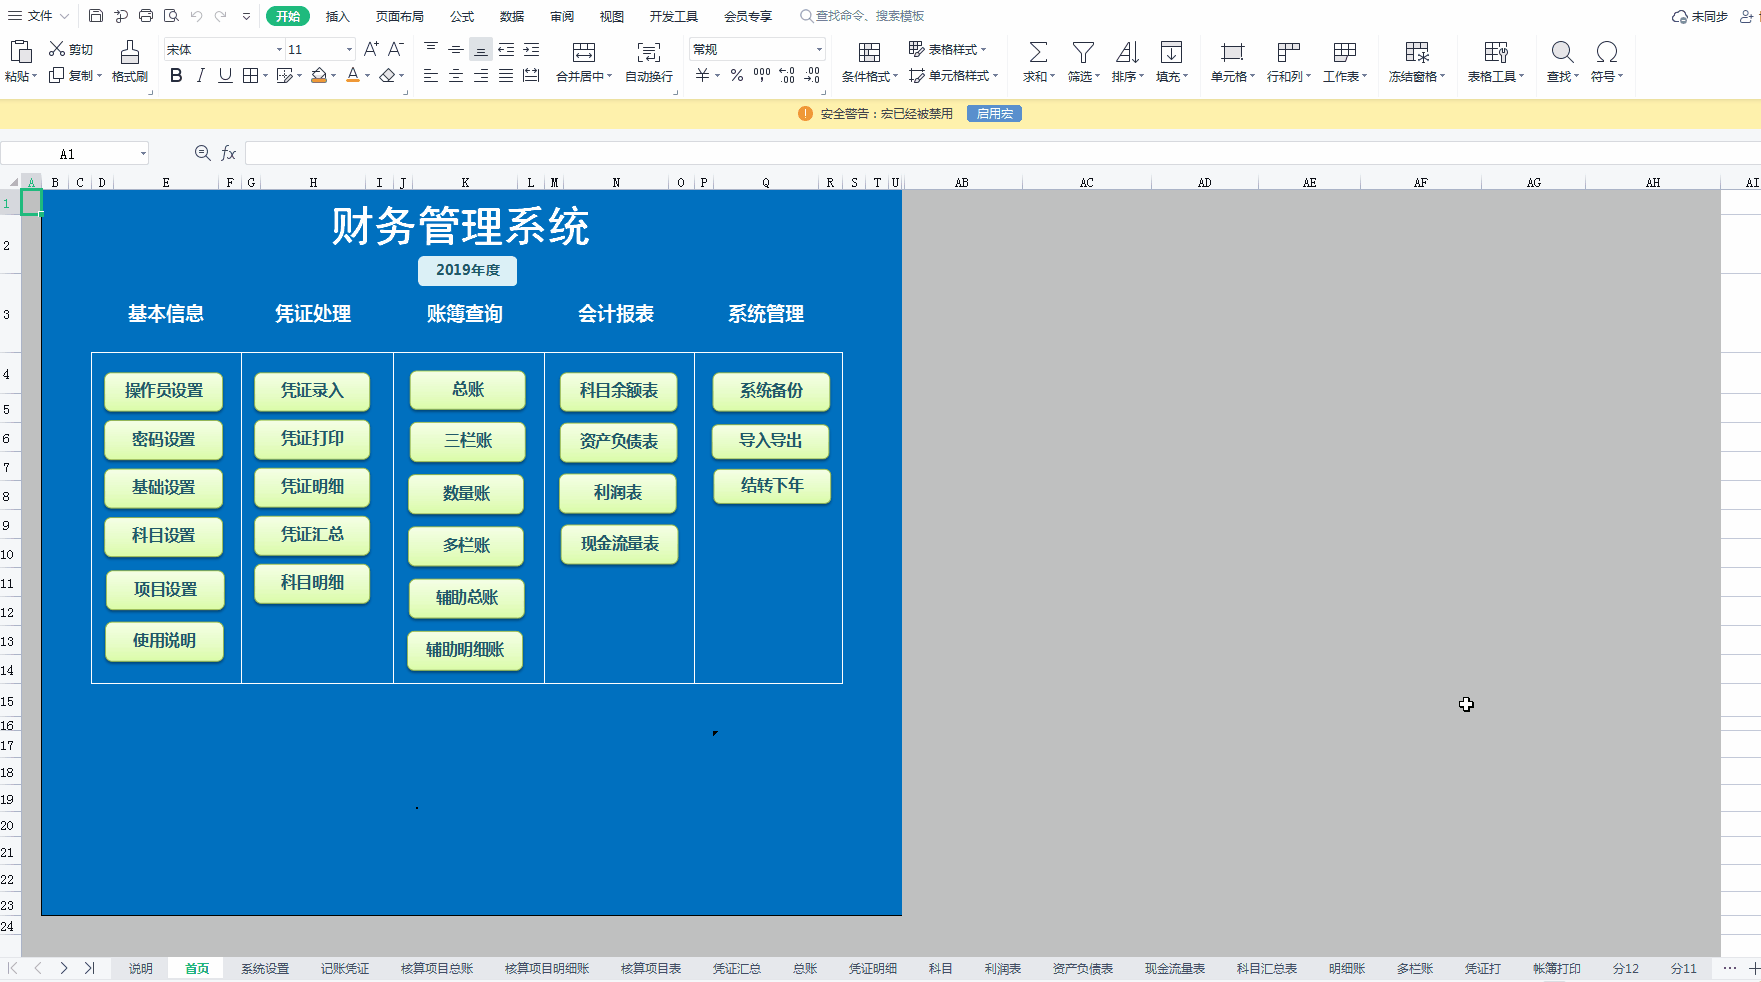Switch to the 总账 sheet tab

click(805, 968)
